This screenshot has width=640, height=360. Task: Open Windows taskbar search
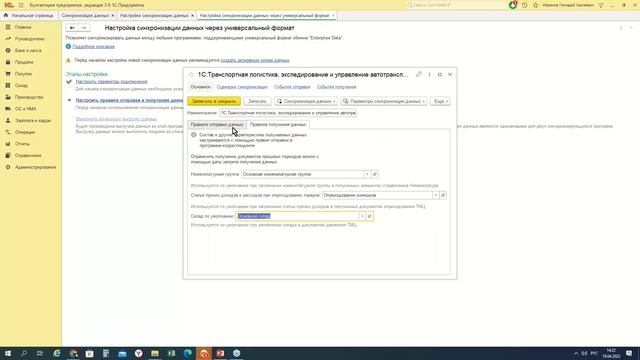[24, 353]
